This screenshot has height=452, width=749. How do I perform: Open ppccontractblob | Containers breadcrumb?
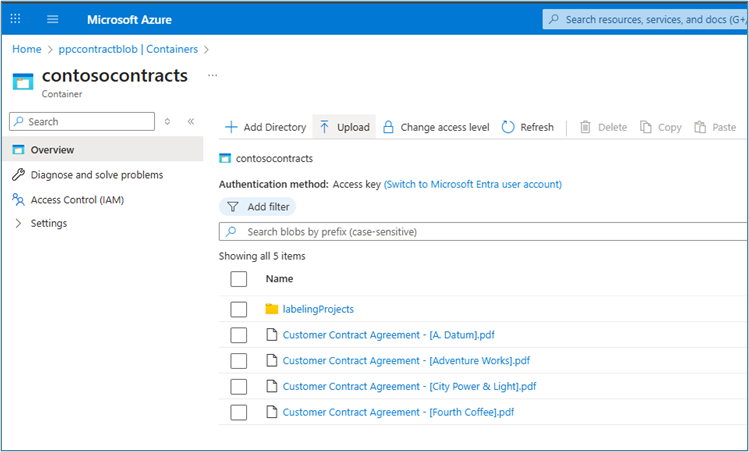pos(128,49)
